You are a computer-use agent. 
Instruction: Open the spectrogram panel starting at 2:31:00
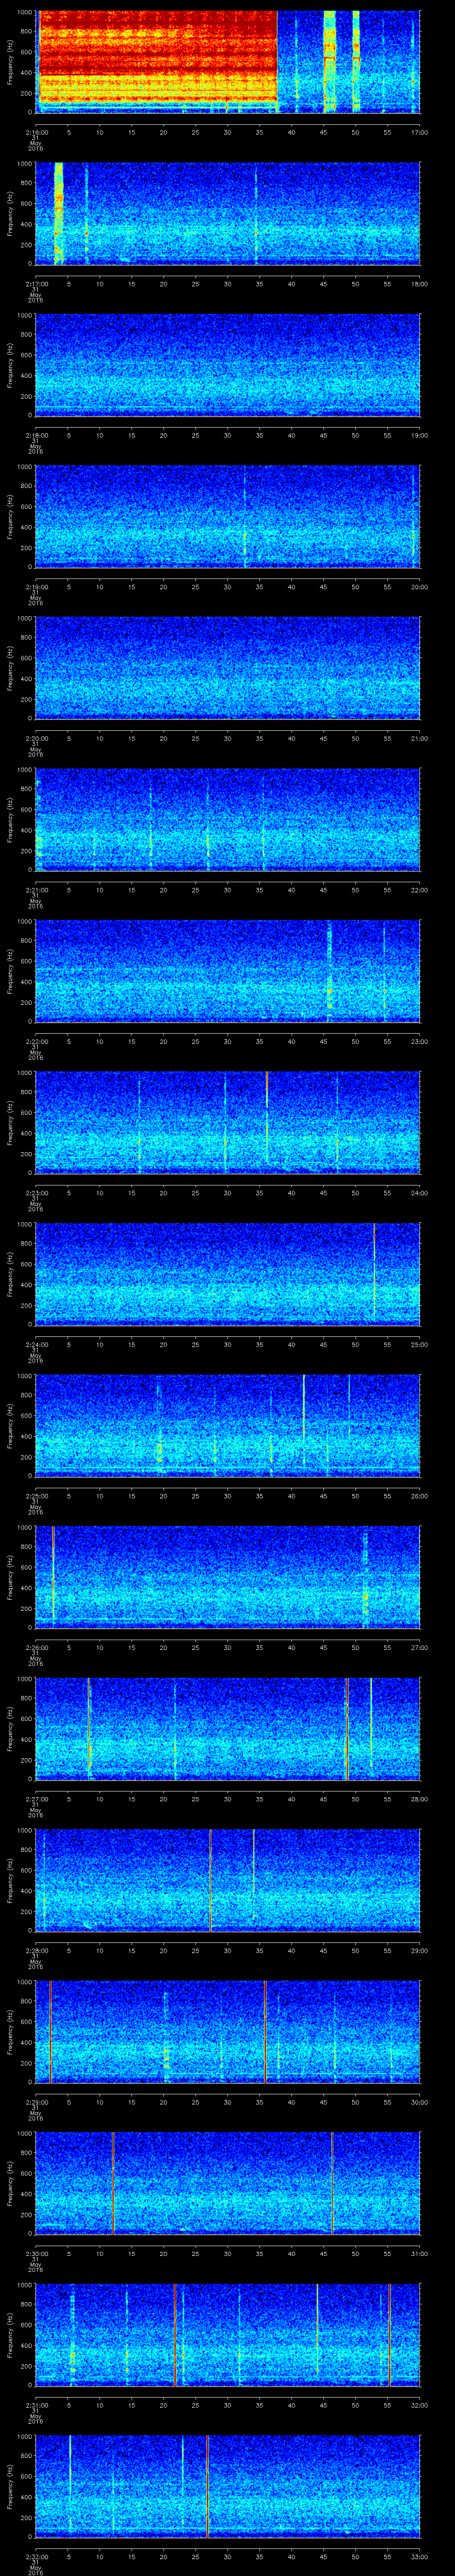(x=228, y=2336)
